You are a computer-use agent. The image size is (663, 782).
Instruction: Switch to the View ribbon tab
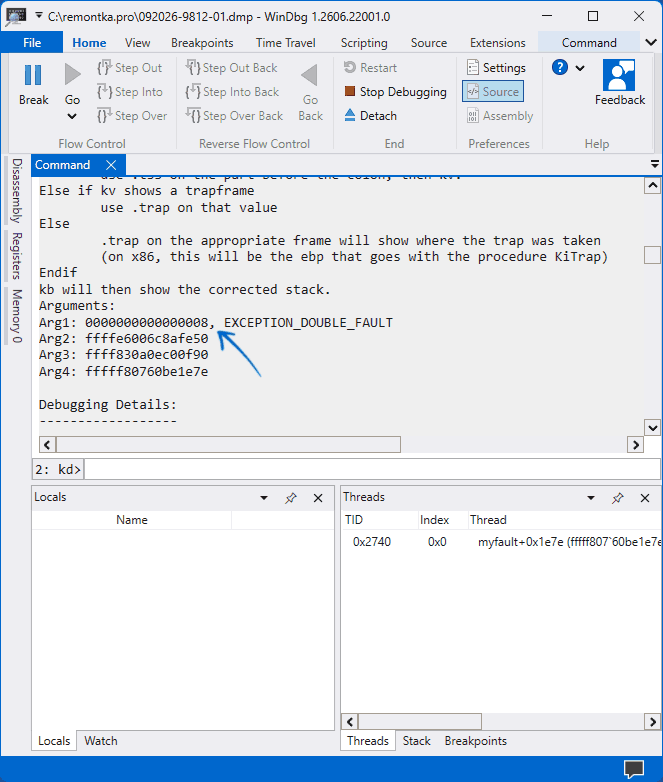click(x=137, y=42)
